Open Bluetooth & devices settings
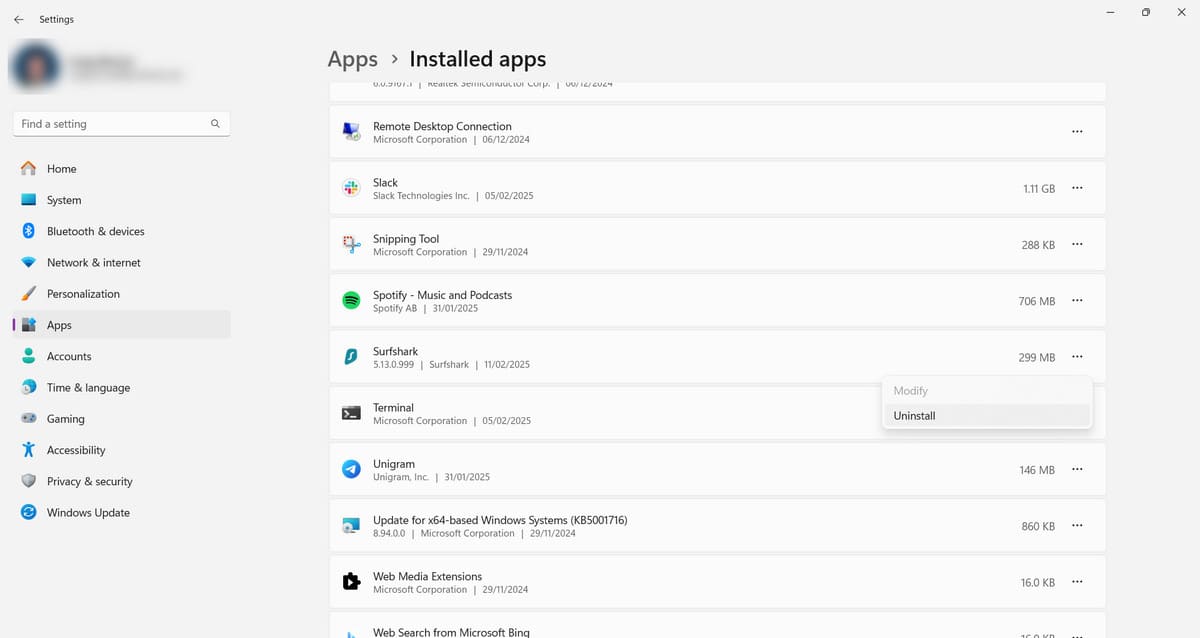Image resolution: width=1200 pixels, height=638 pixels. coord(121,231)
